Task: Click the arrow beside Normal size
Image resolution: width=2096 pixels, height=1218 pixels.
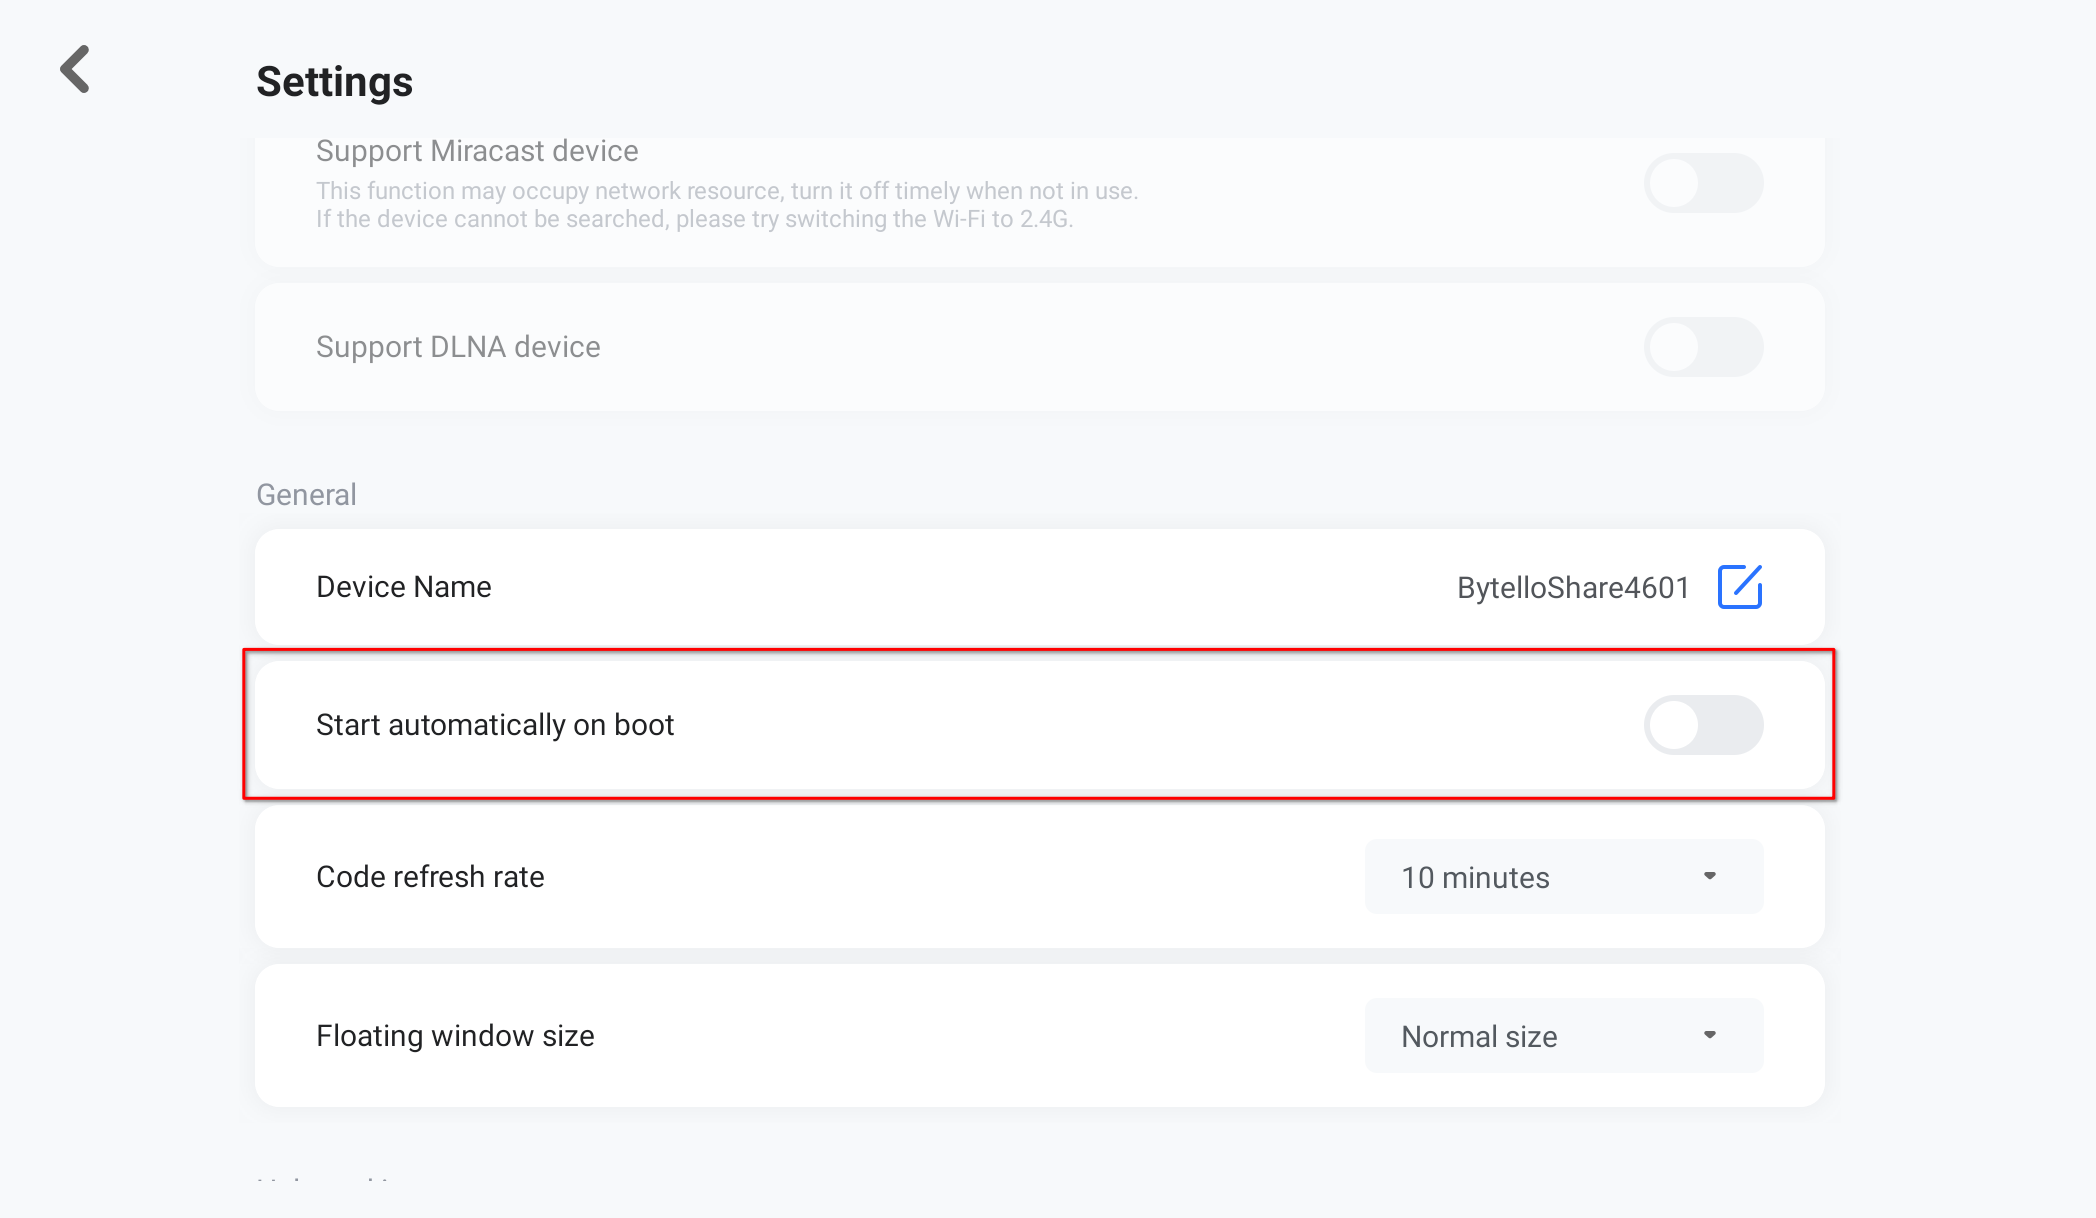Action: [x=1710, y=1035]
